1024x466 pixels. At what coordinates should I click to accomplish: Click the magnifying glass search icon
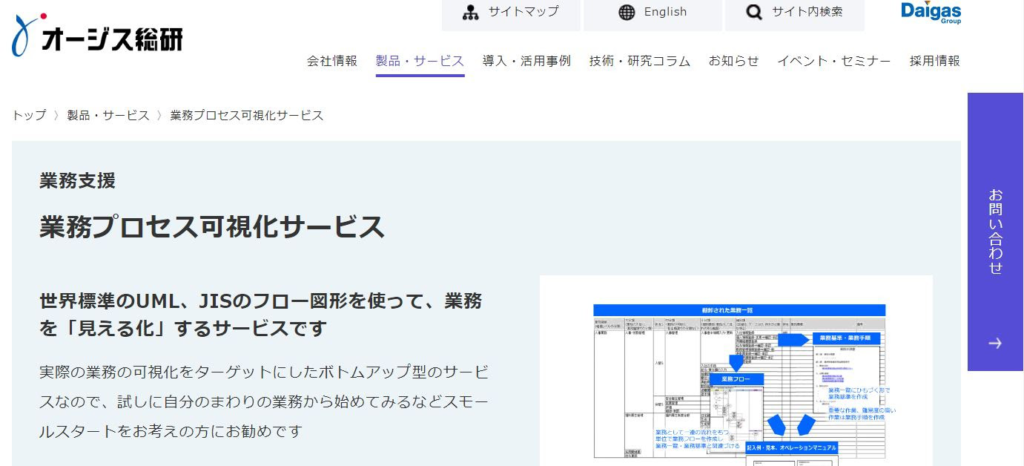point(755,13)
